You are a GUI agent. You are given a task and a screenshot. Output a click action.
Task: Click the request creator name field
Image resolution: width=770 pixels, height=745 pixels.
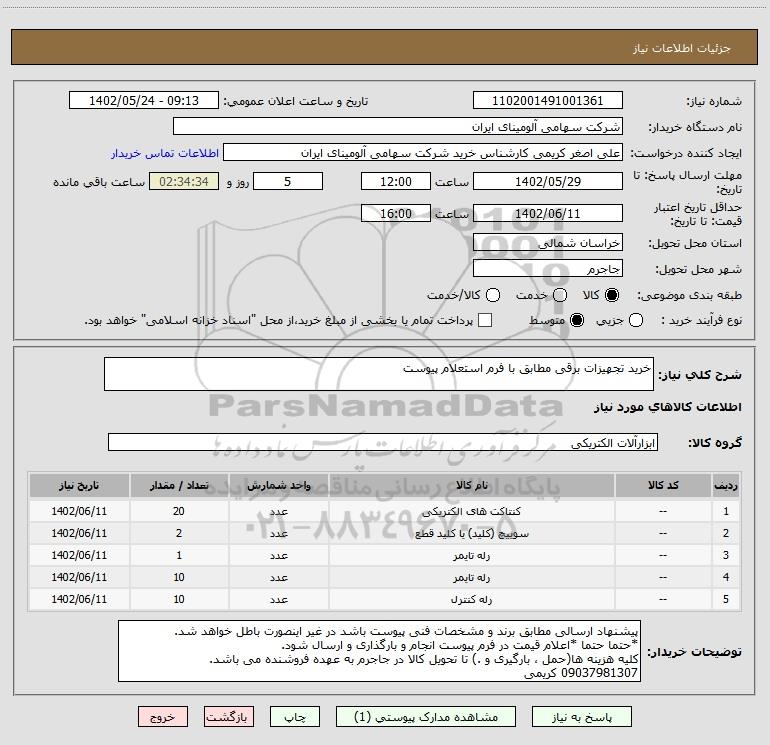(x=423, y=152)
